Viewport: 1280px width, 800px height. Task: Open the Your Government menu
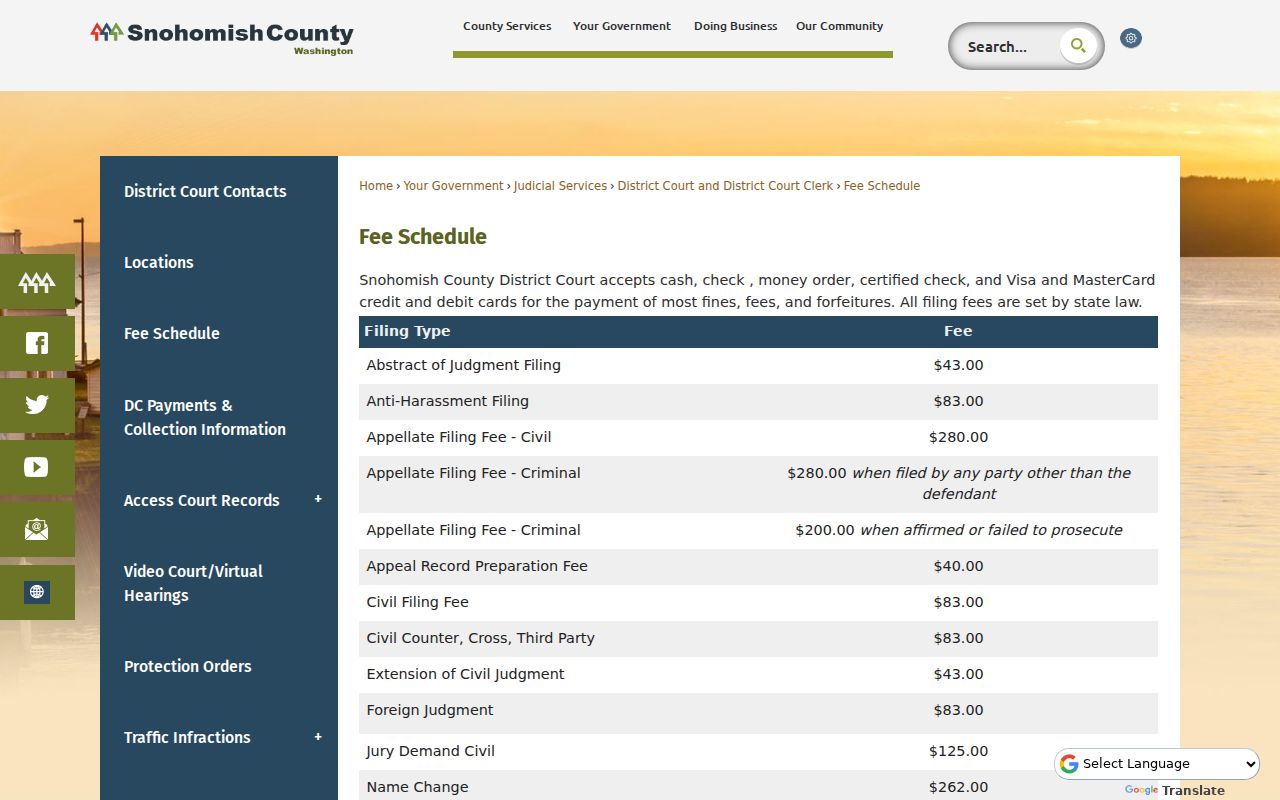622,26
